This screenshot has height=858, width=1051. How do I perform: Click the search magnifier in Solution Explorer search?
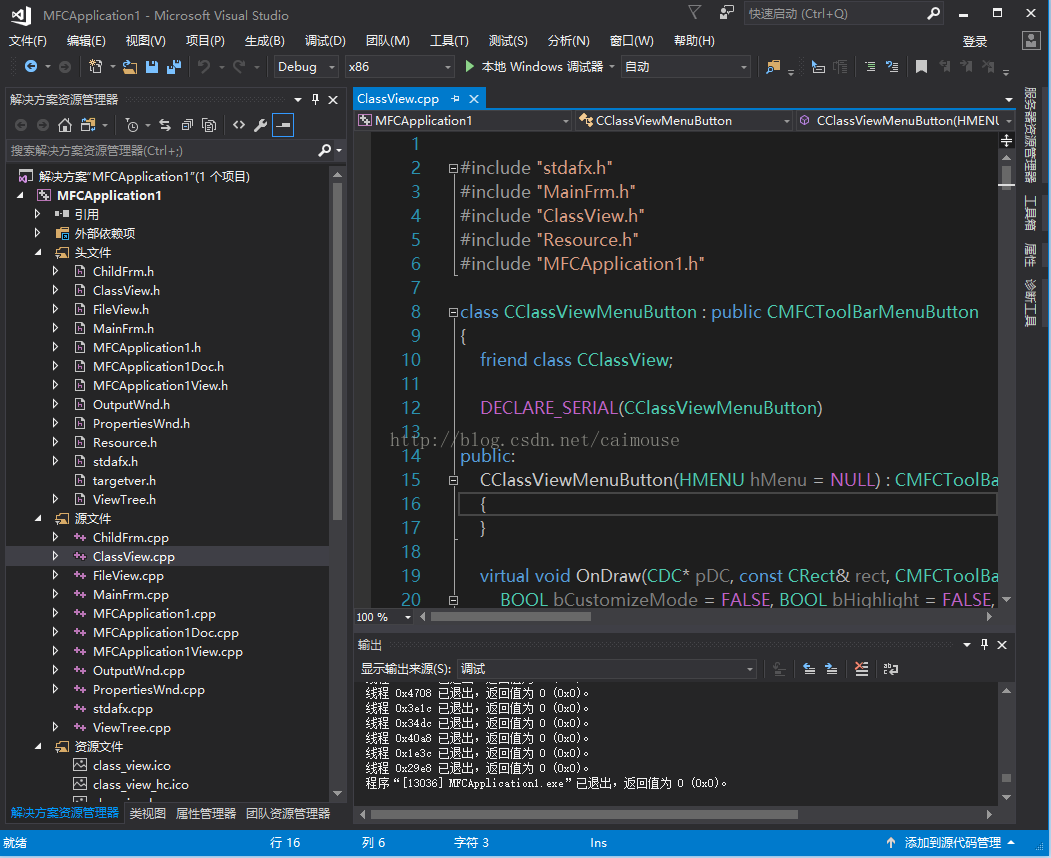click(x=324, y=150)
